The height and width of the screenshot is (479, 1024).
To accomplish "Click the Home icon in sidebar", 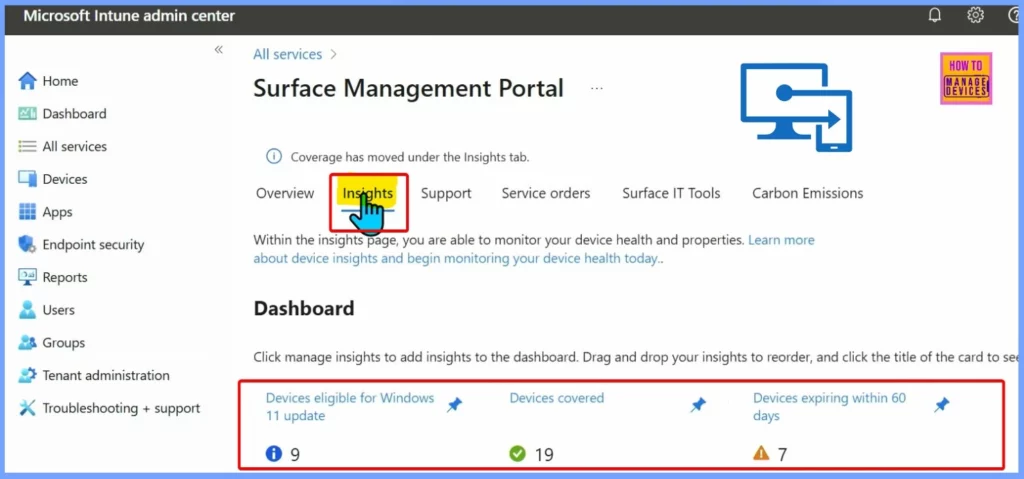I will click(x=27, y=81).
